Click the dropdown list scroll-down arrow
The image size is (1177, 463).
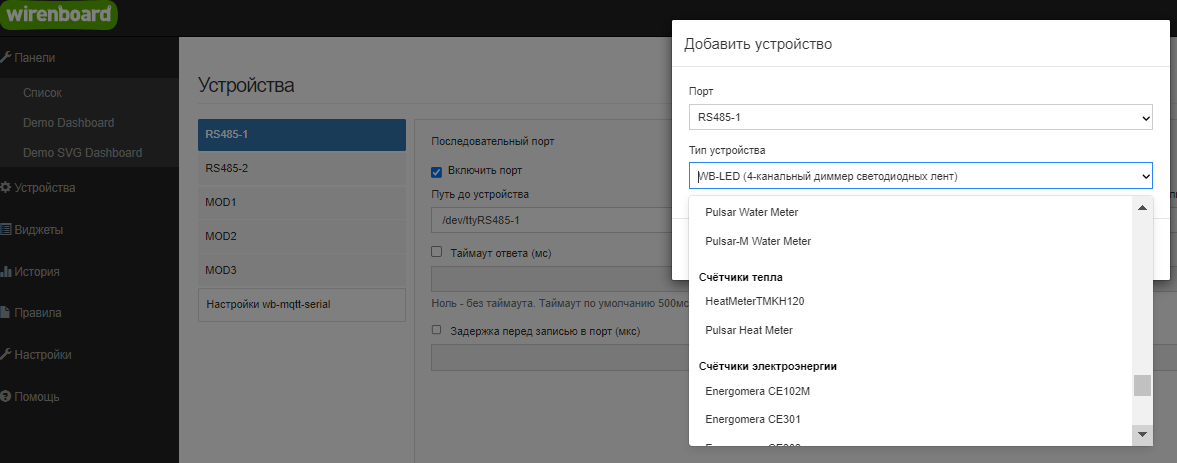coord(1142,434)
